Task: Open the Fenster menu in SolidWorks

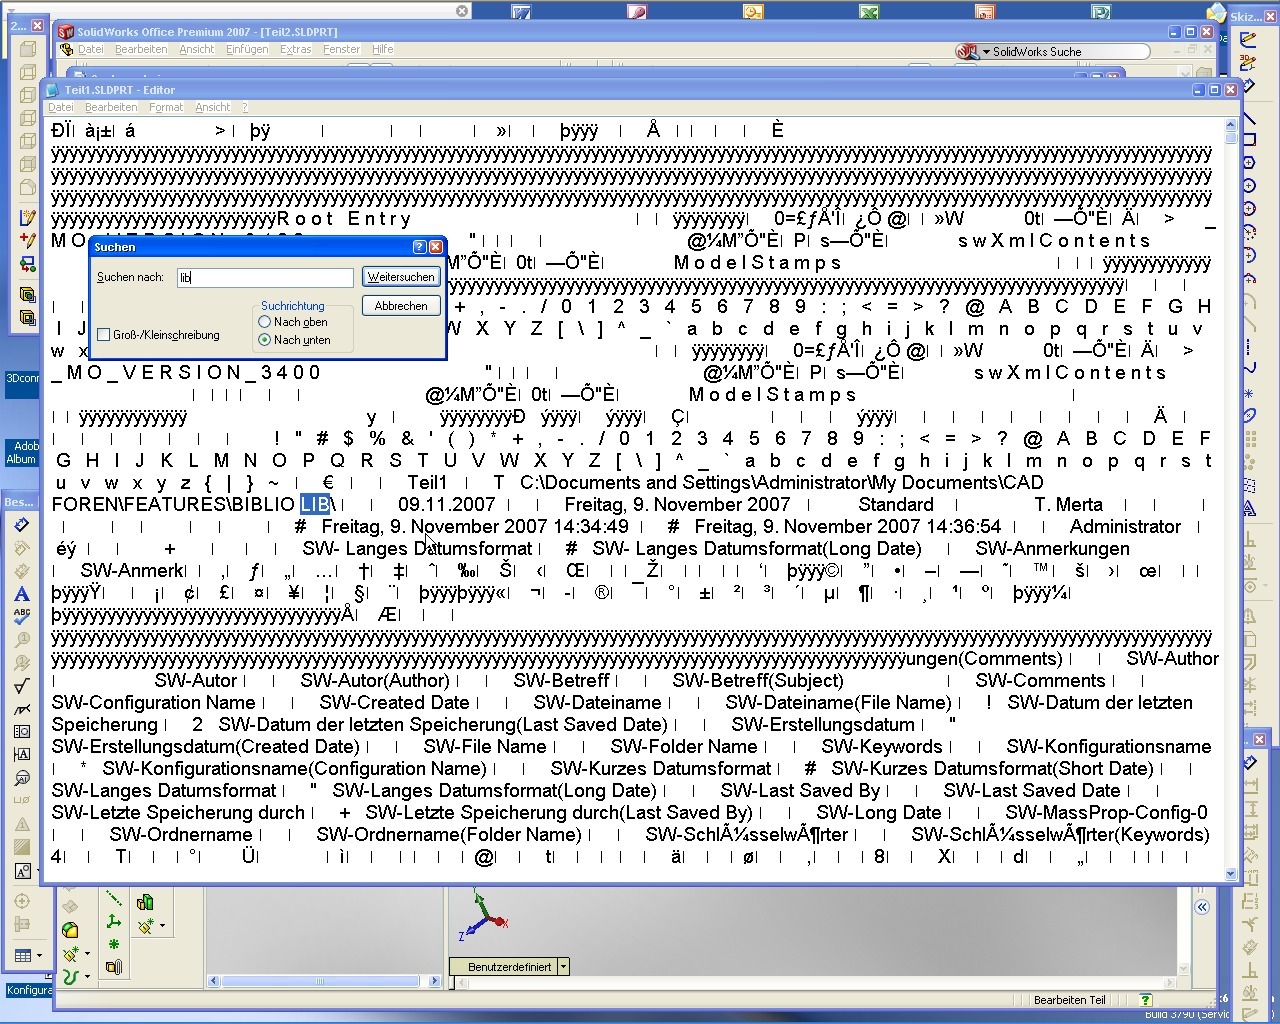Action: pos(341,49)
